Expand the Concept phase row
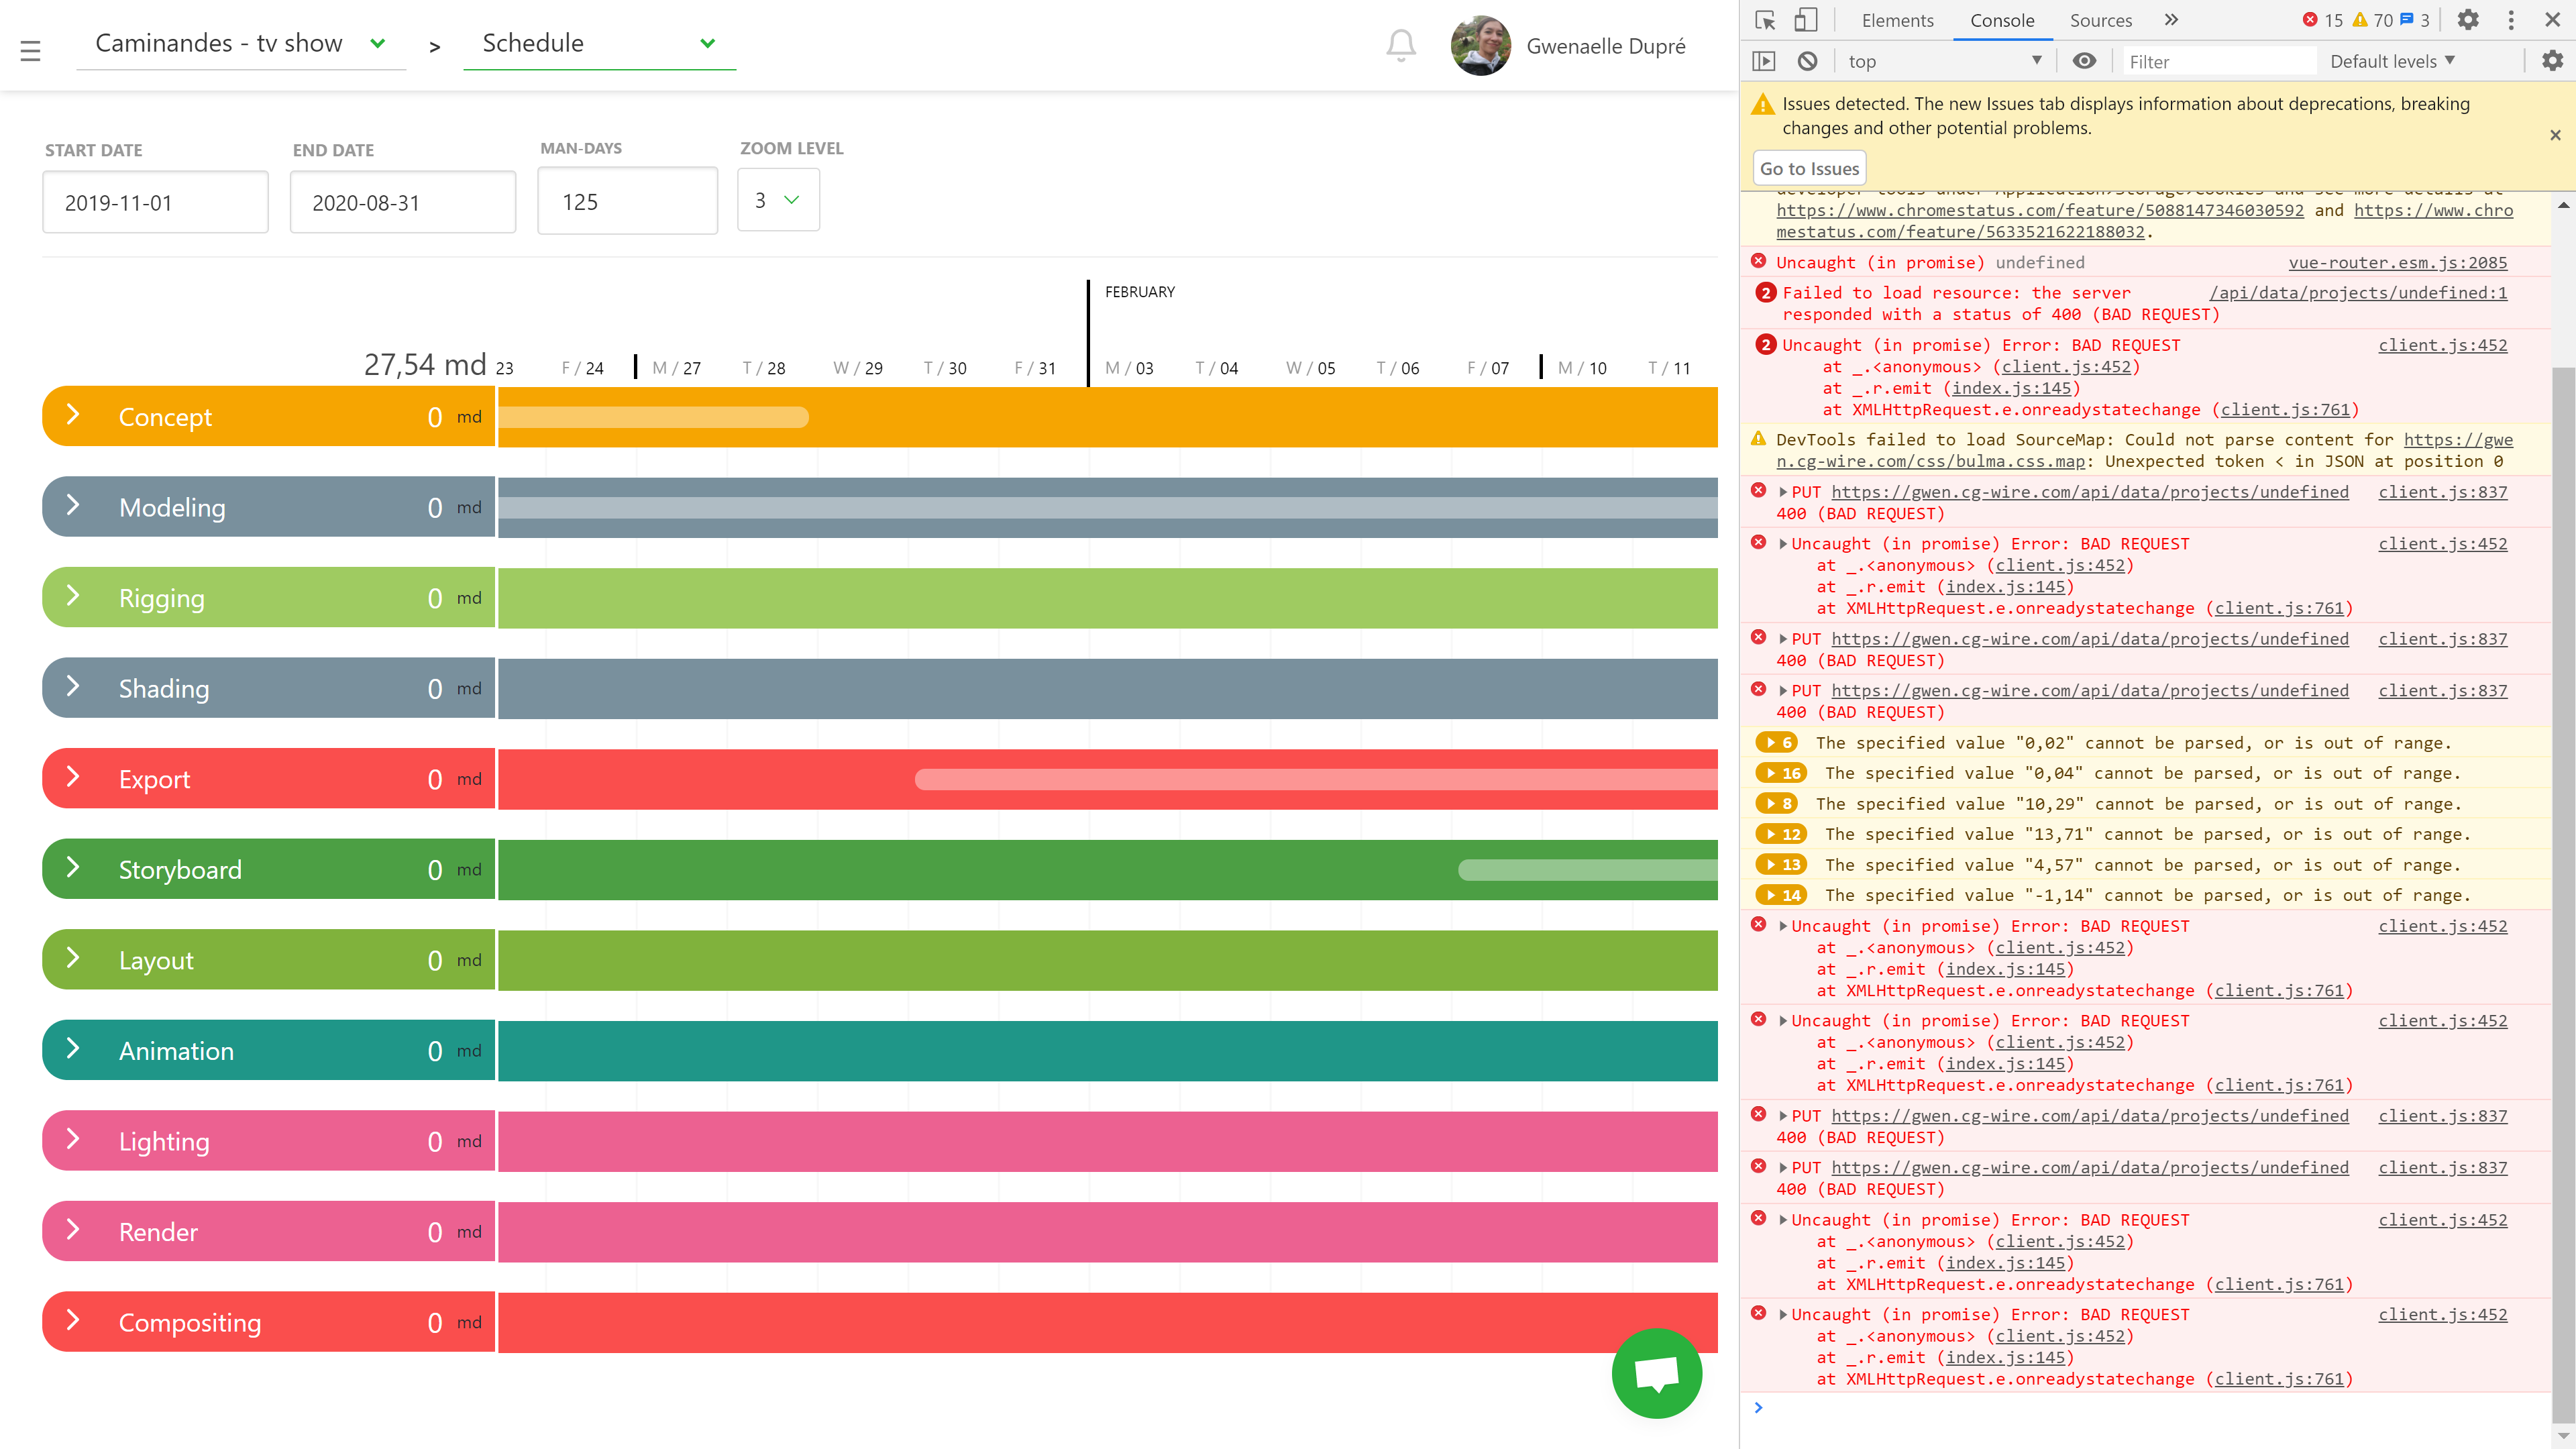This screenshot has width=2576, height=1449. click(x=72, y=415)
